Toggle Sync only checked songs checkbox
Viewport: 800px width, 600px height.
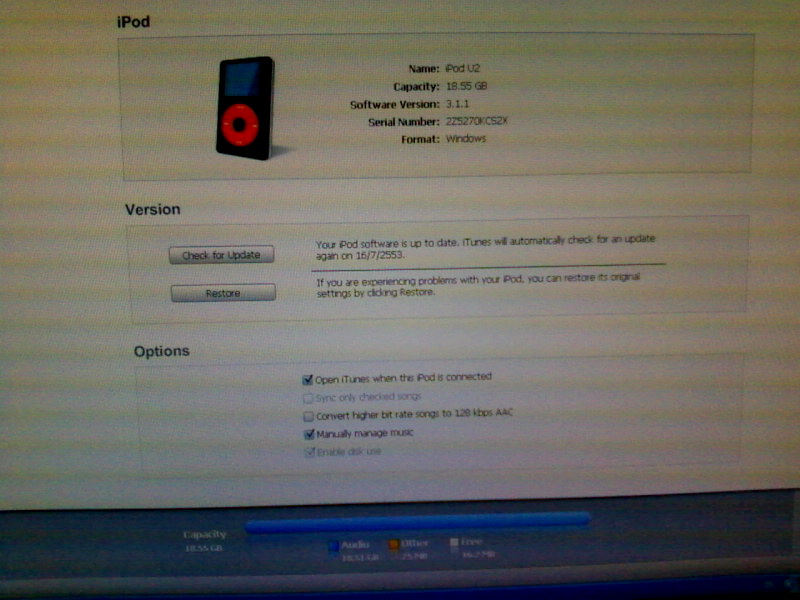[308, 397]
